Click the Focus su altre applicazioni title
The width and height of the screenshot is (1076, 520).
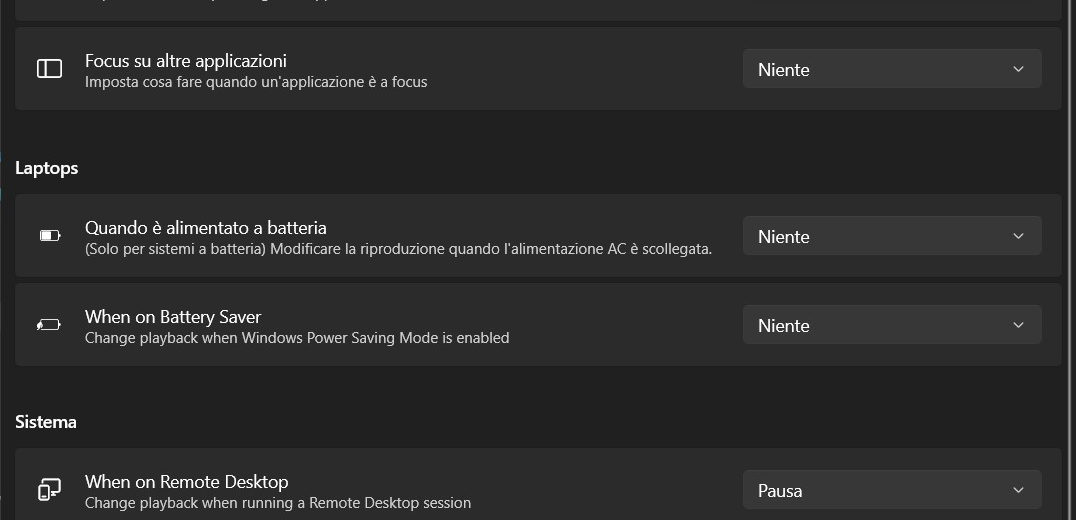pyautogui.click(x=186, y=60)
